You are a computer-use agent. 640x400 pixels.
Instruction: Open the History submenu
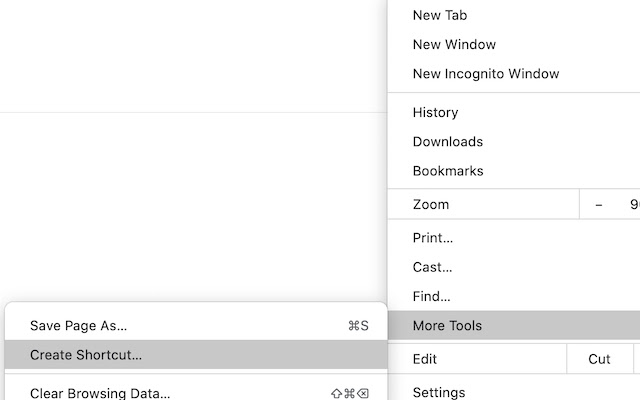[x=436, y=113]
